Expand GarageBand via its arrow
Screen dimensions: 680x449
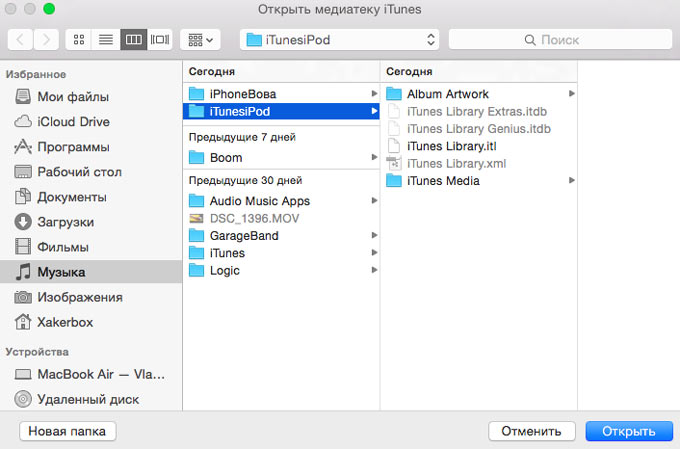pyautogui.click(x=374, y=236)
